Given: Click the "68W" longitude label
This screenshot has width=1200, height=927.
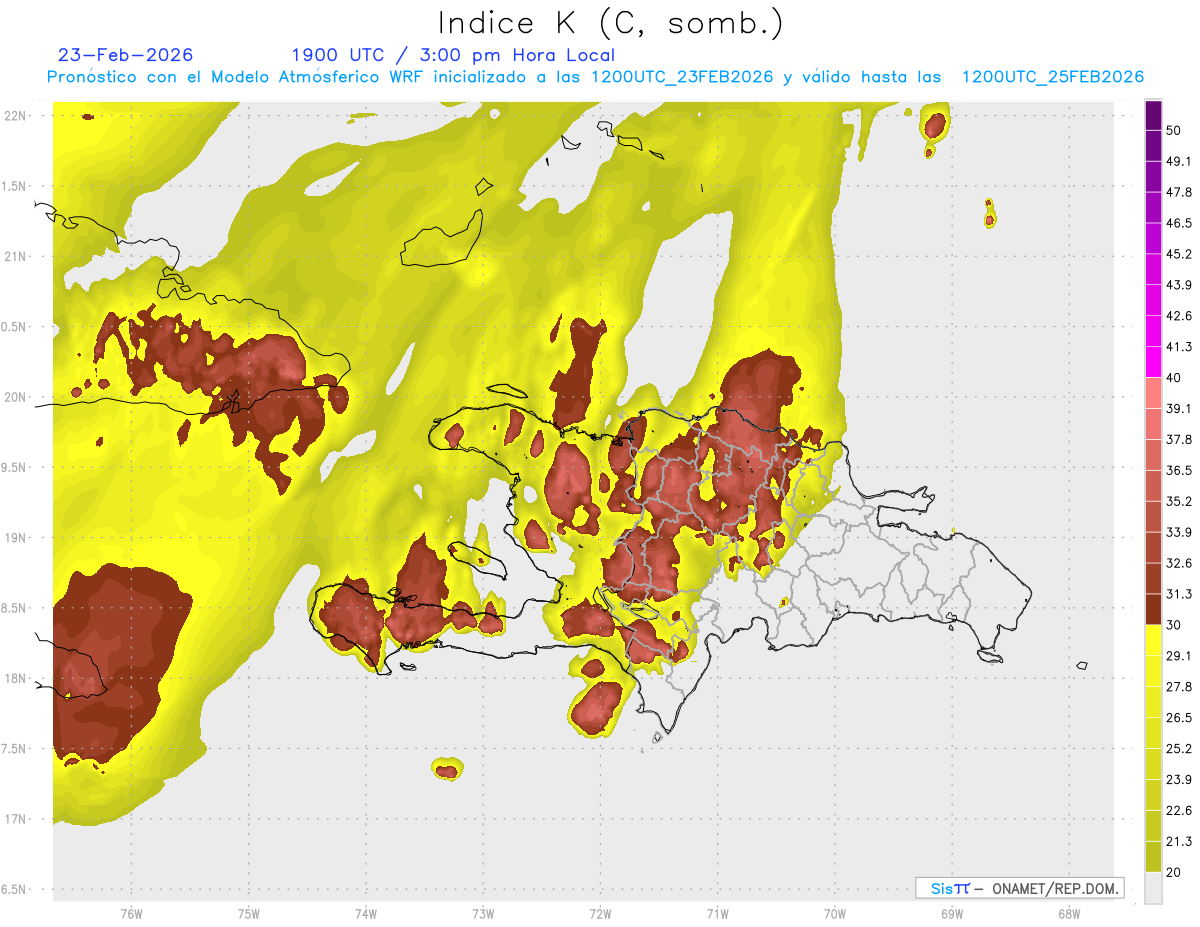Looking at the screenshot, I should (1069, 914).
